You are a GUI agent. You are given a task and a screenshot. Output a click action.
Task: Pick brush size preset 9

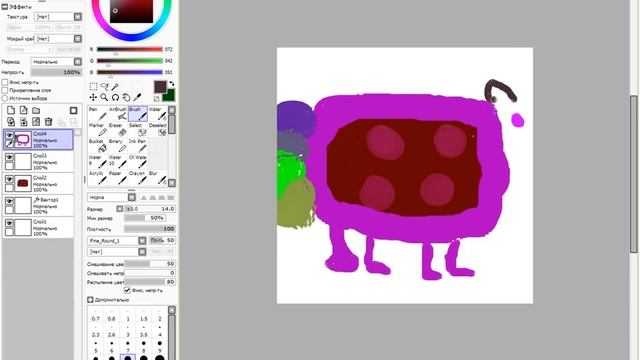[160, 347]
